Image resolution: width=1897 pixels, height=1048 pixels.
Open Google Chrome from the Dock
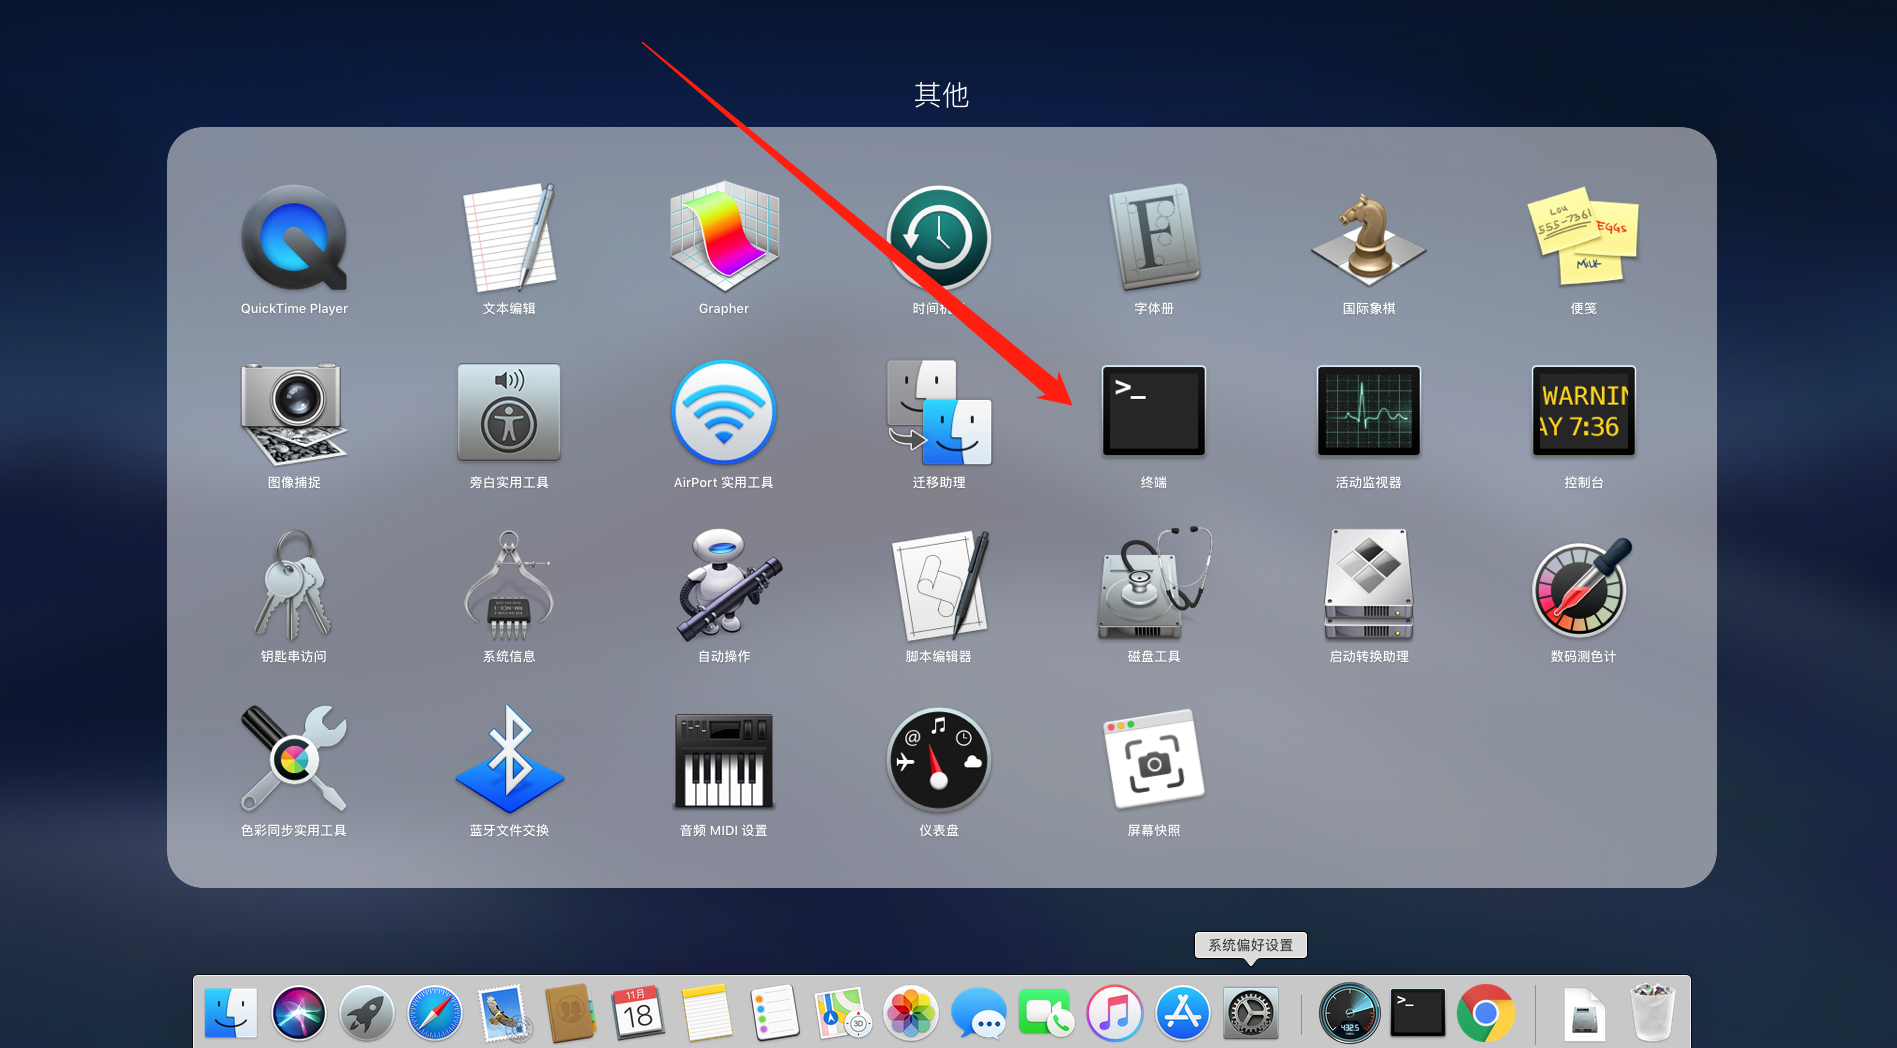click(x=1486, y=1013)
